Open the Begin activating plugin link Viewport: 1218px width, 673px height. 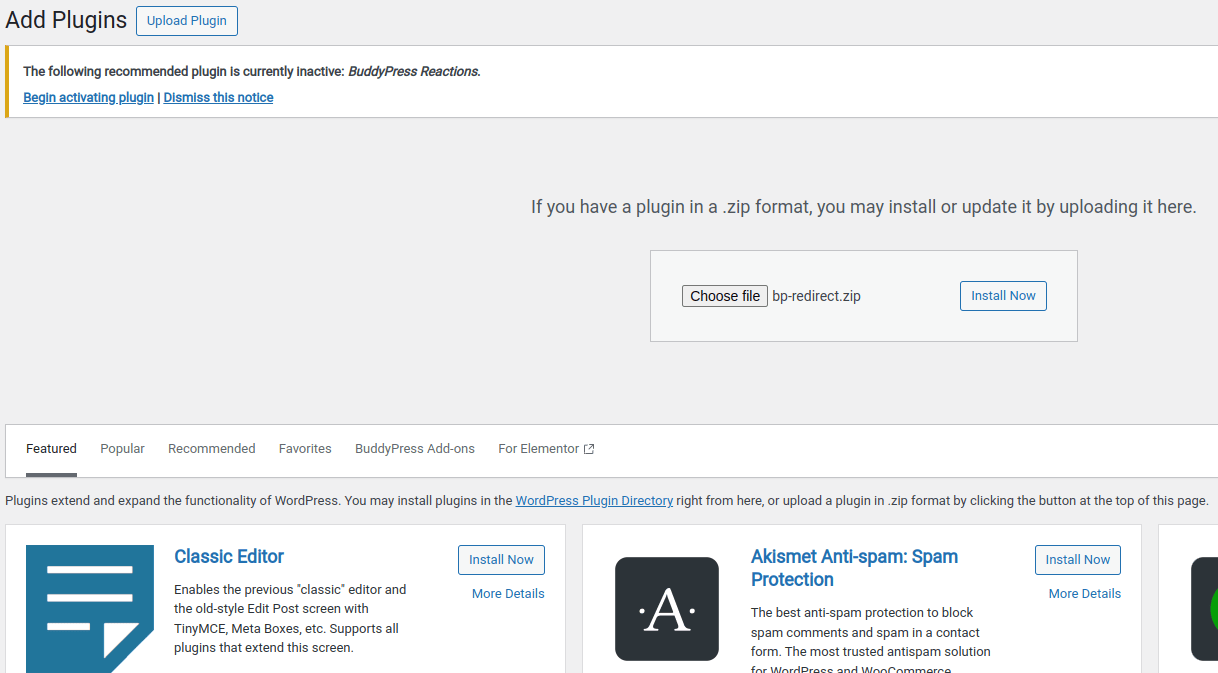[x=88, y=98]
